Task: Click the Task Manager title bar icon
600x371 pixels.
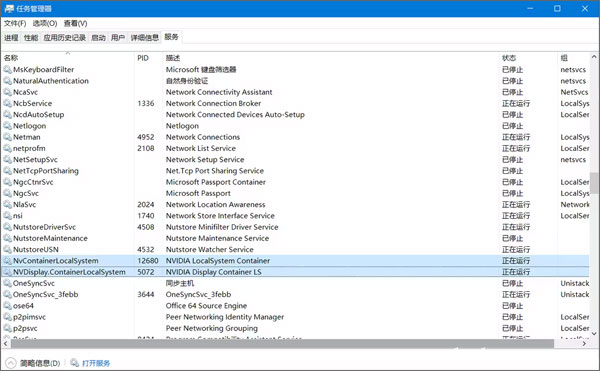Action: tap(9, 8)
